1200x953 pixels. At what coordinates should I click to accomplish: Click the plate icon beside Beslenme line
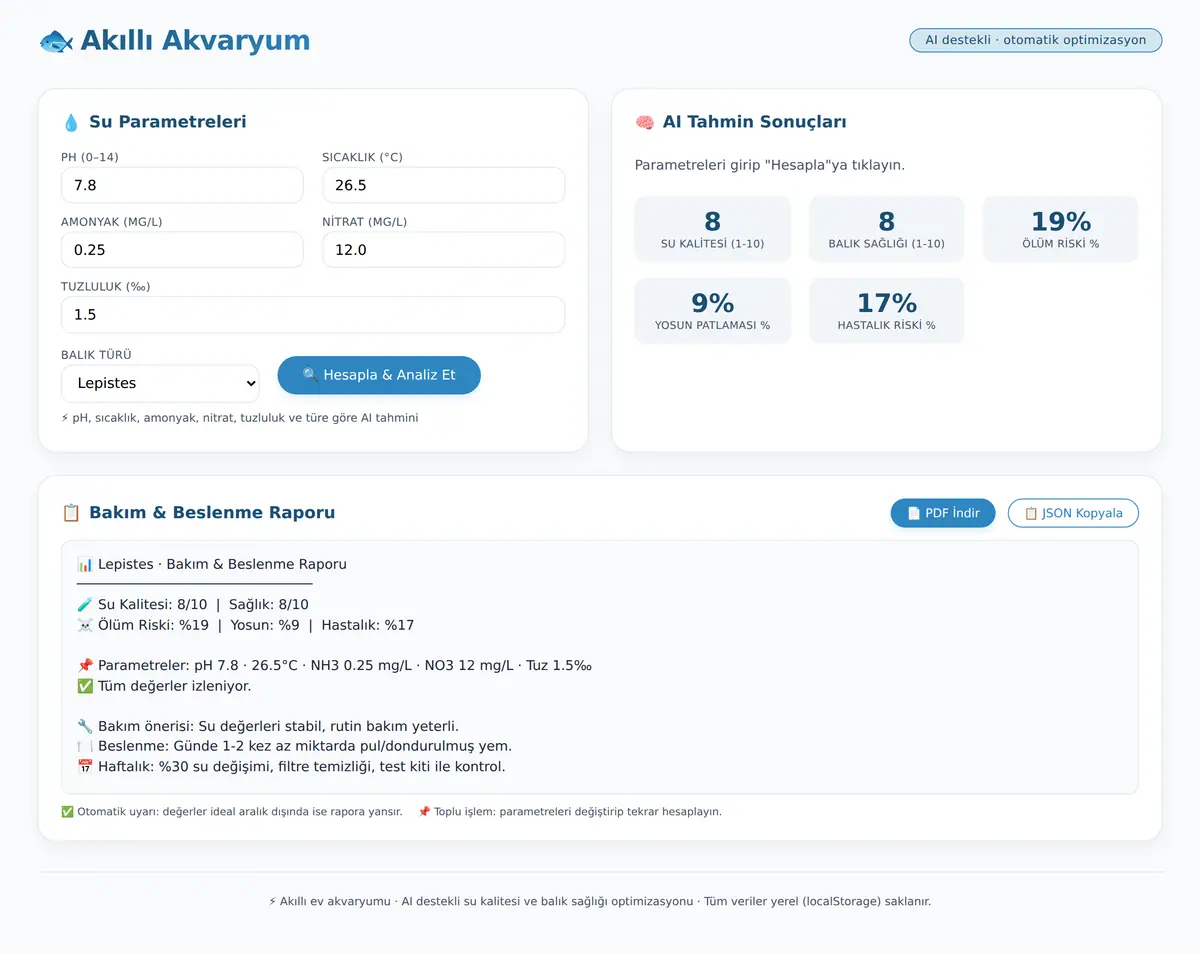click(85, 746)
